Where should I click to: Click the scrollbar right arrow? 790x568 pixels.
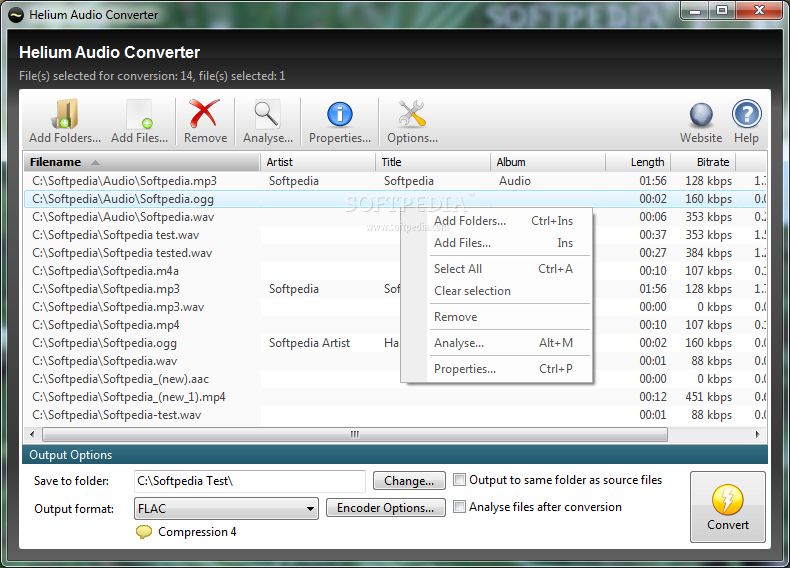(x=757, y=434)
